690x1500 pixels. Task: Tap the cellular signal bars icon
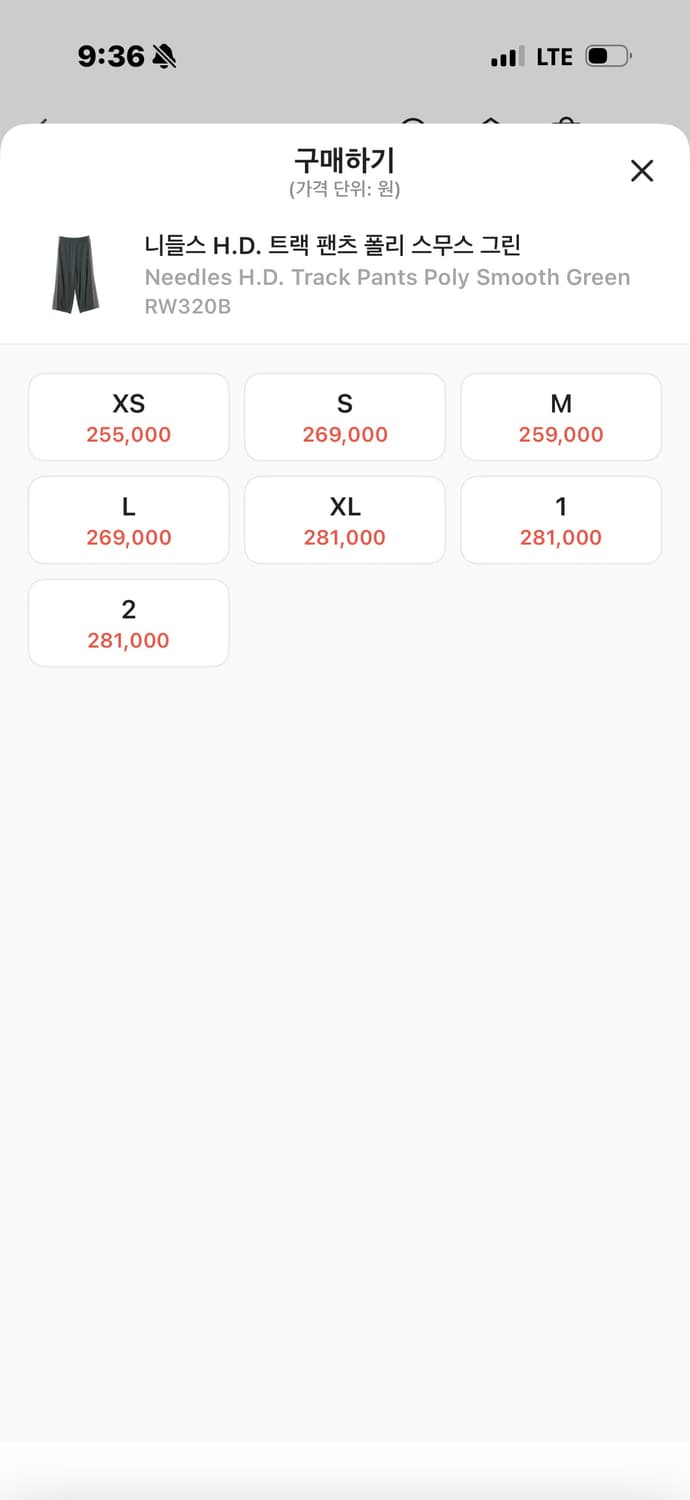point(507,57)
